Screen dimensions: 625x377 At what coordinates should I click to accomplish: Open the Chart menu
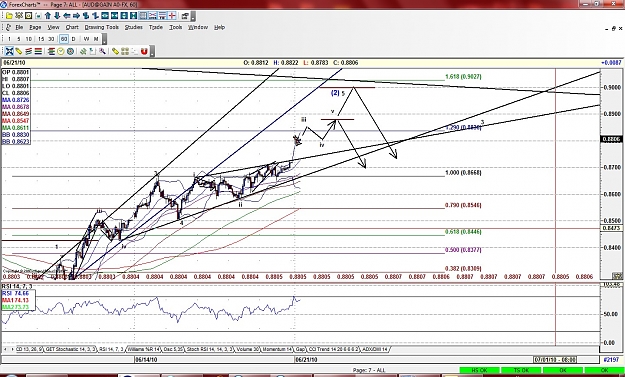72,27
